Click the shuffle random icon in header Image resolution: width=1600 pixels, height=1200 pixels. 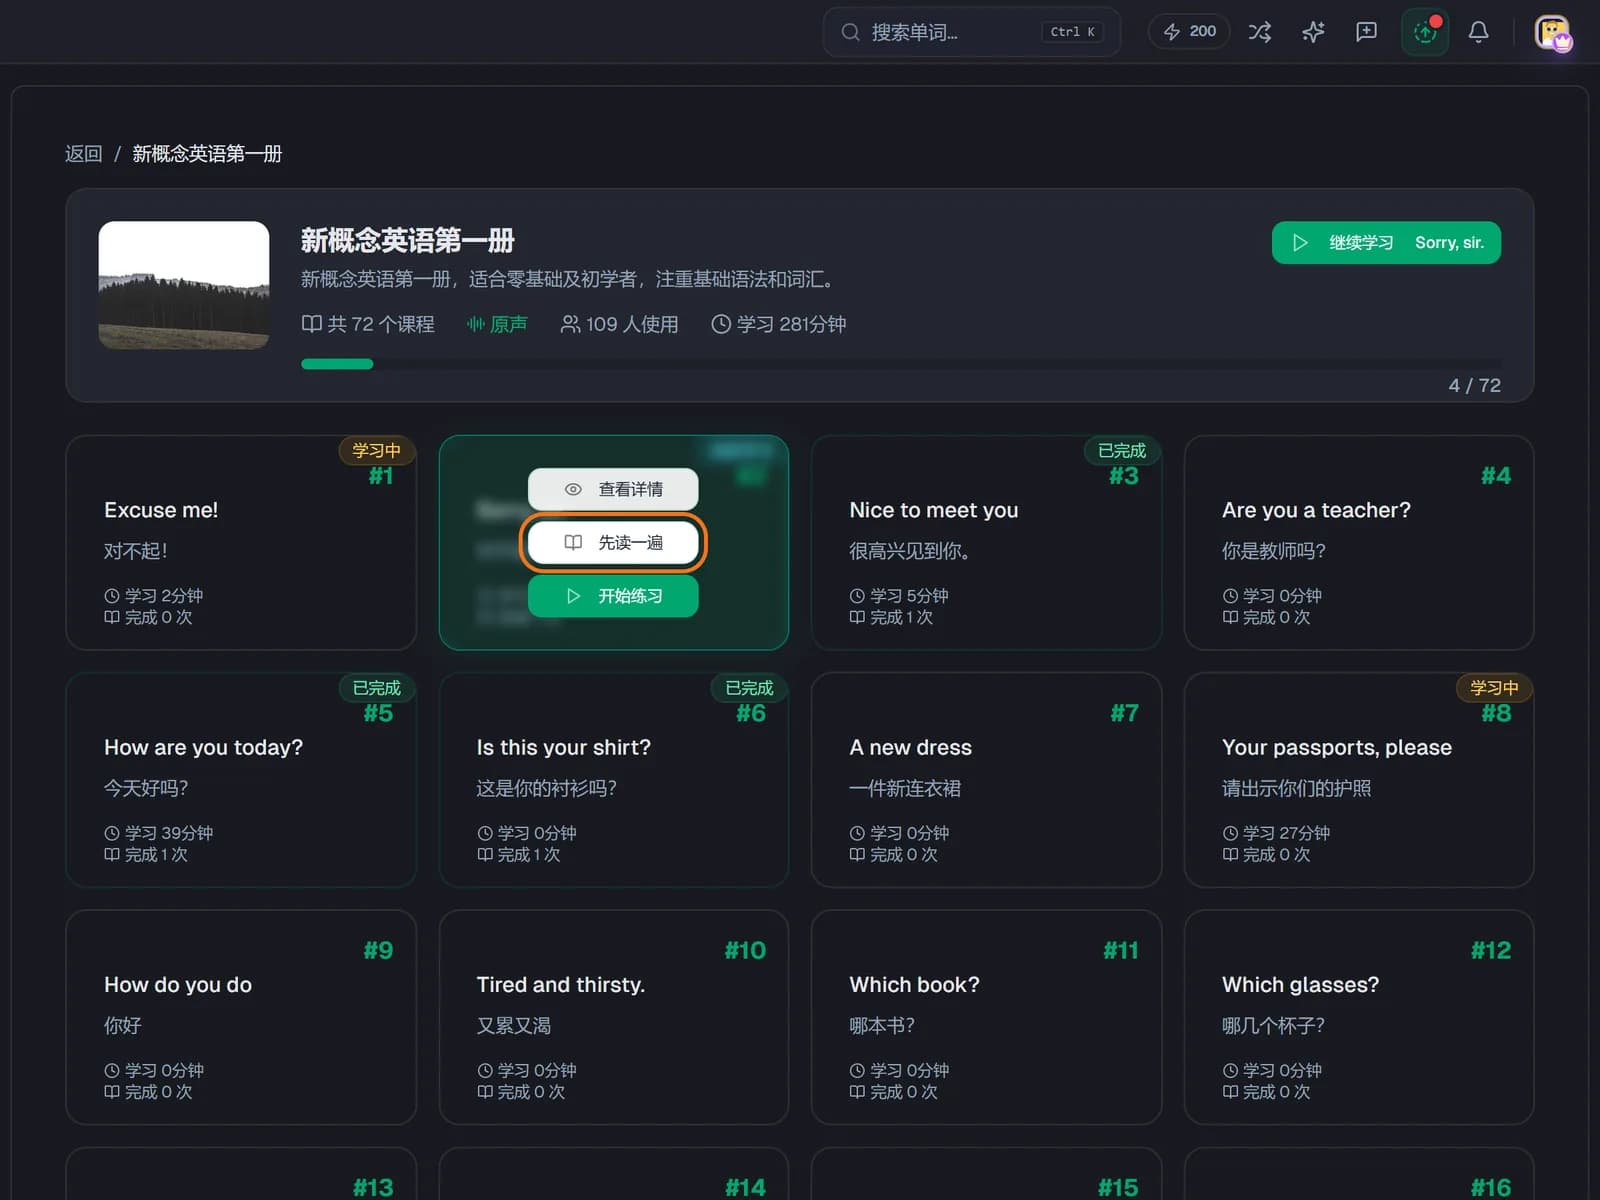(x=1260, y=32)
